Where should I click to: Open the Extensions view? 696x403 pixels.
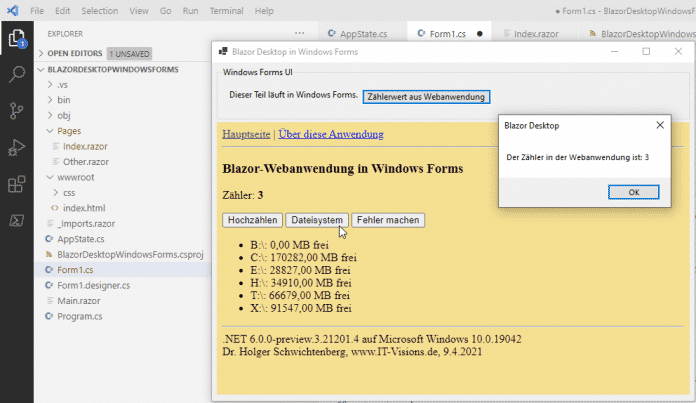coord(17,184)
